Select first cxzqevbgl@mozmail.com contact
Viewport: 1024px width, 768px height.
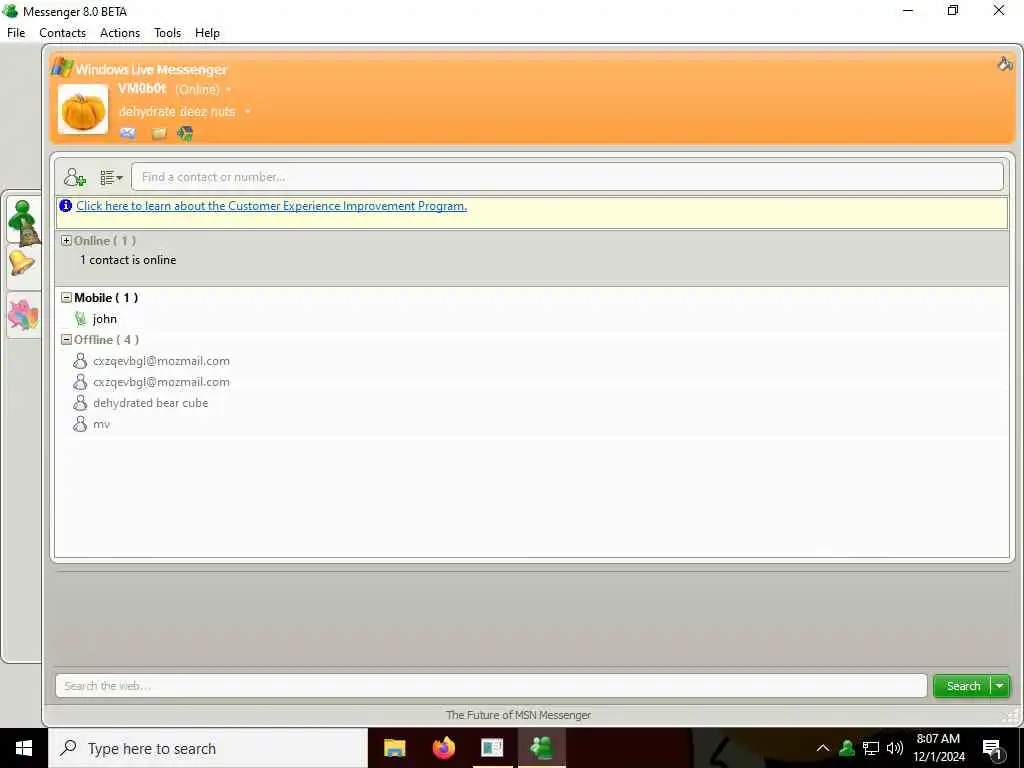161,360
